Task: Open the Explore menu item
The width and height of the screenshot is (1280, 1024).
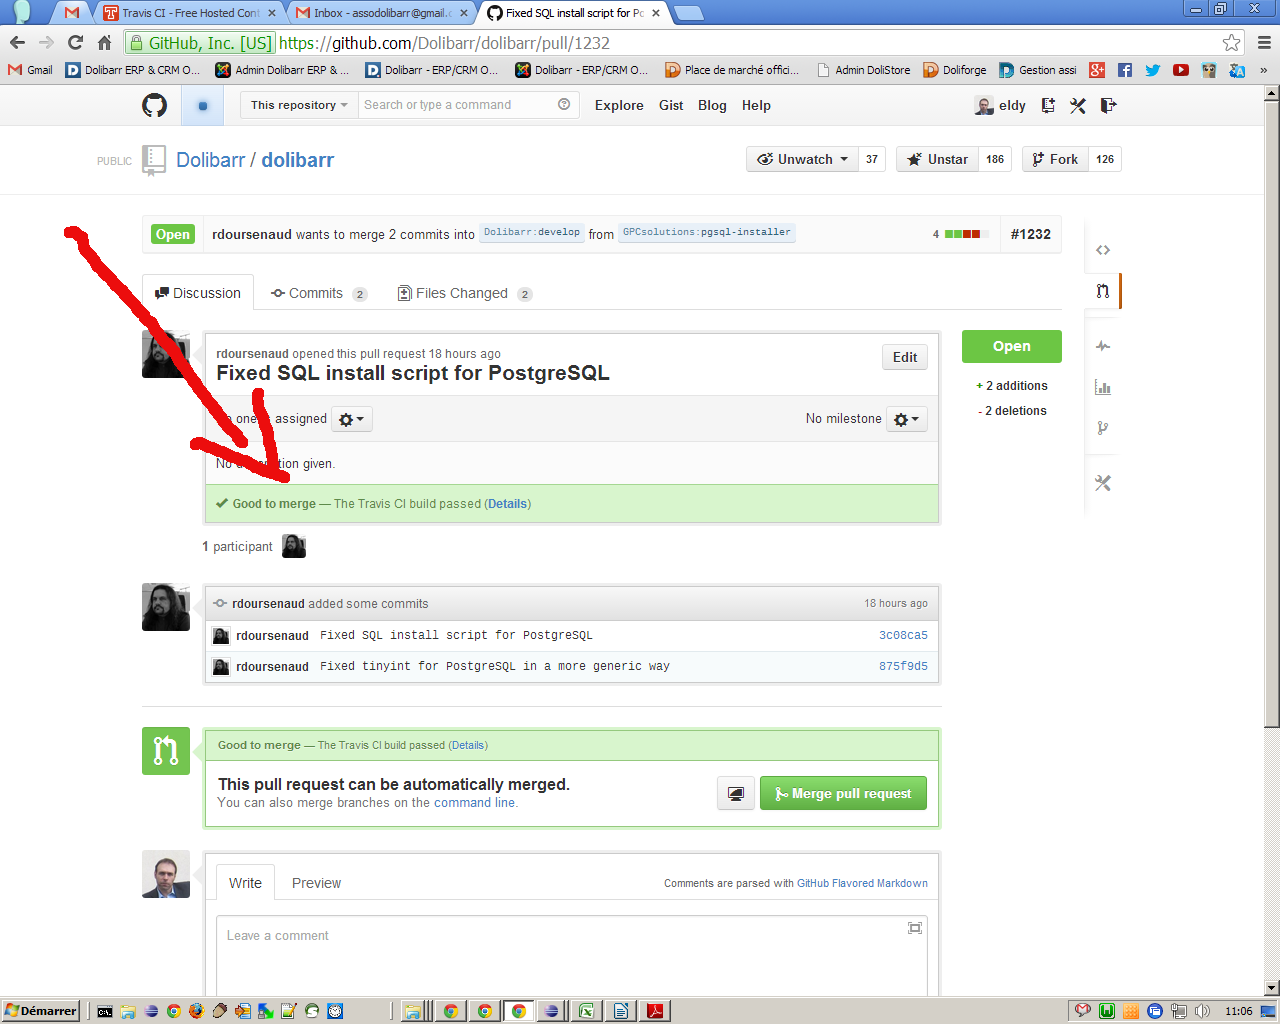Action: 619,105
